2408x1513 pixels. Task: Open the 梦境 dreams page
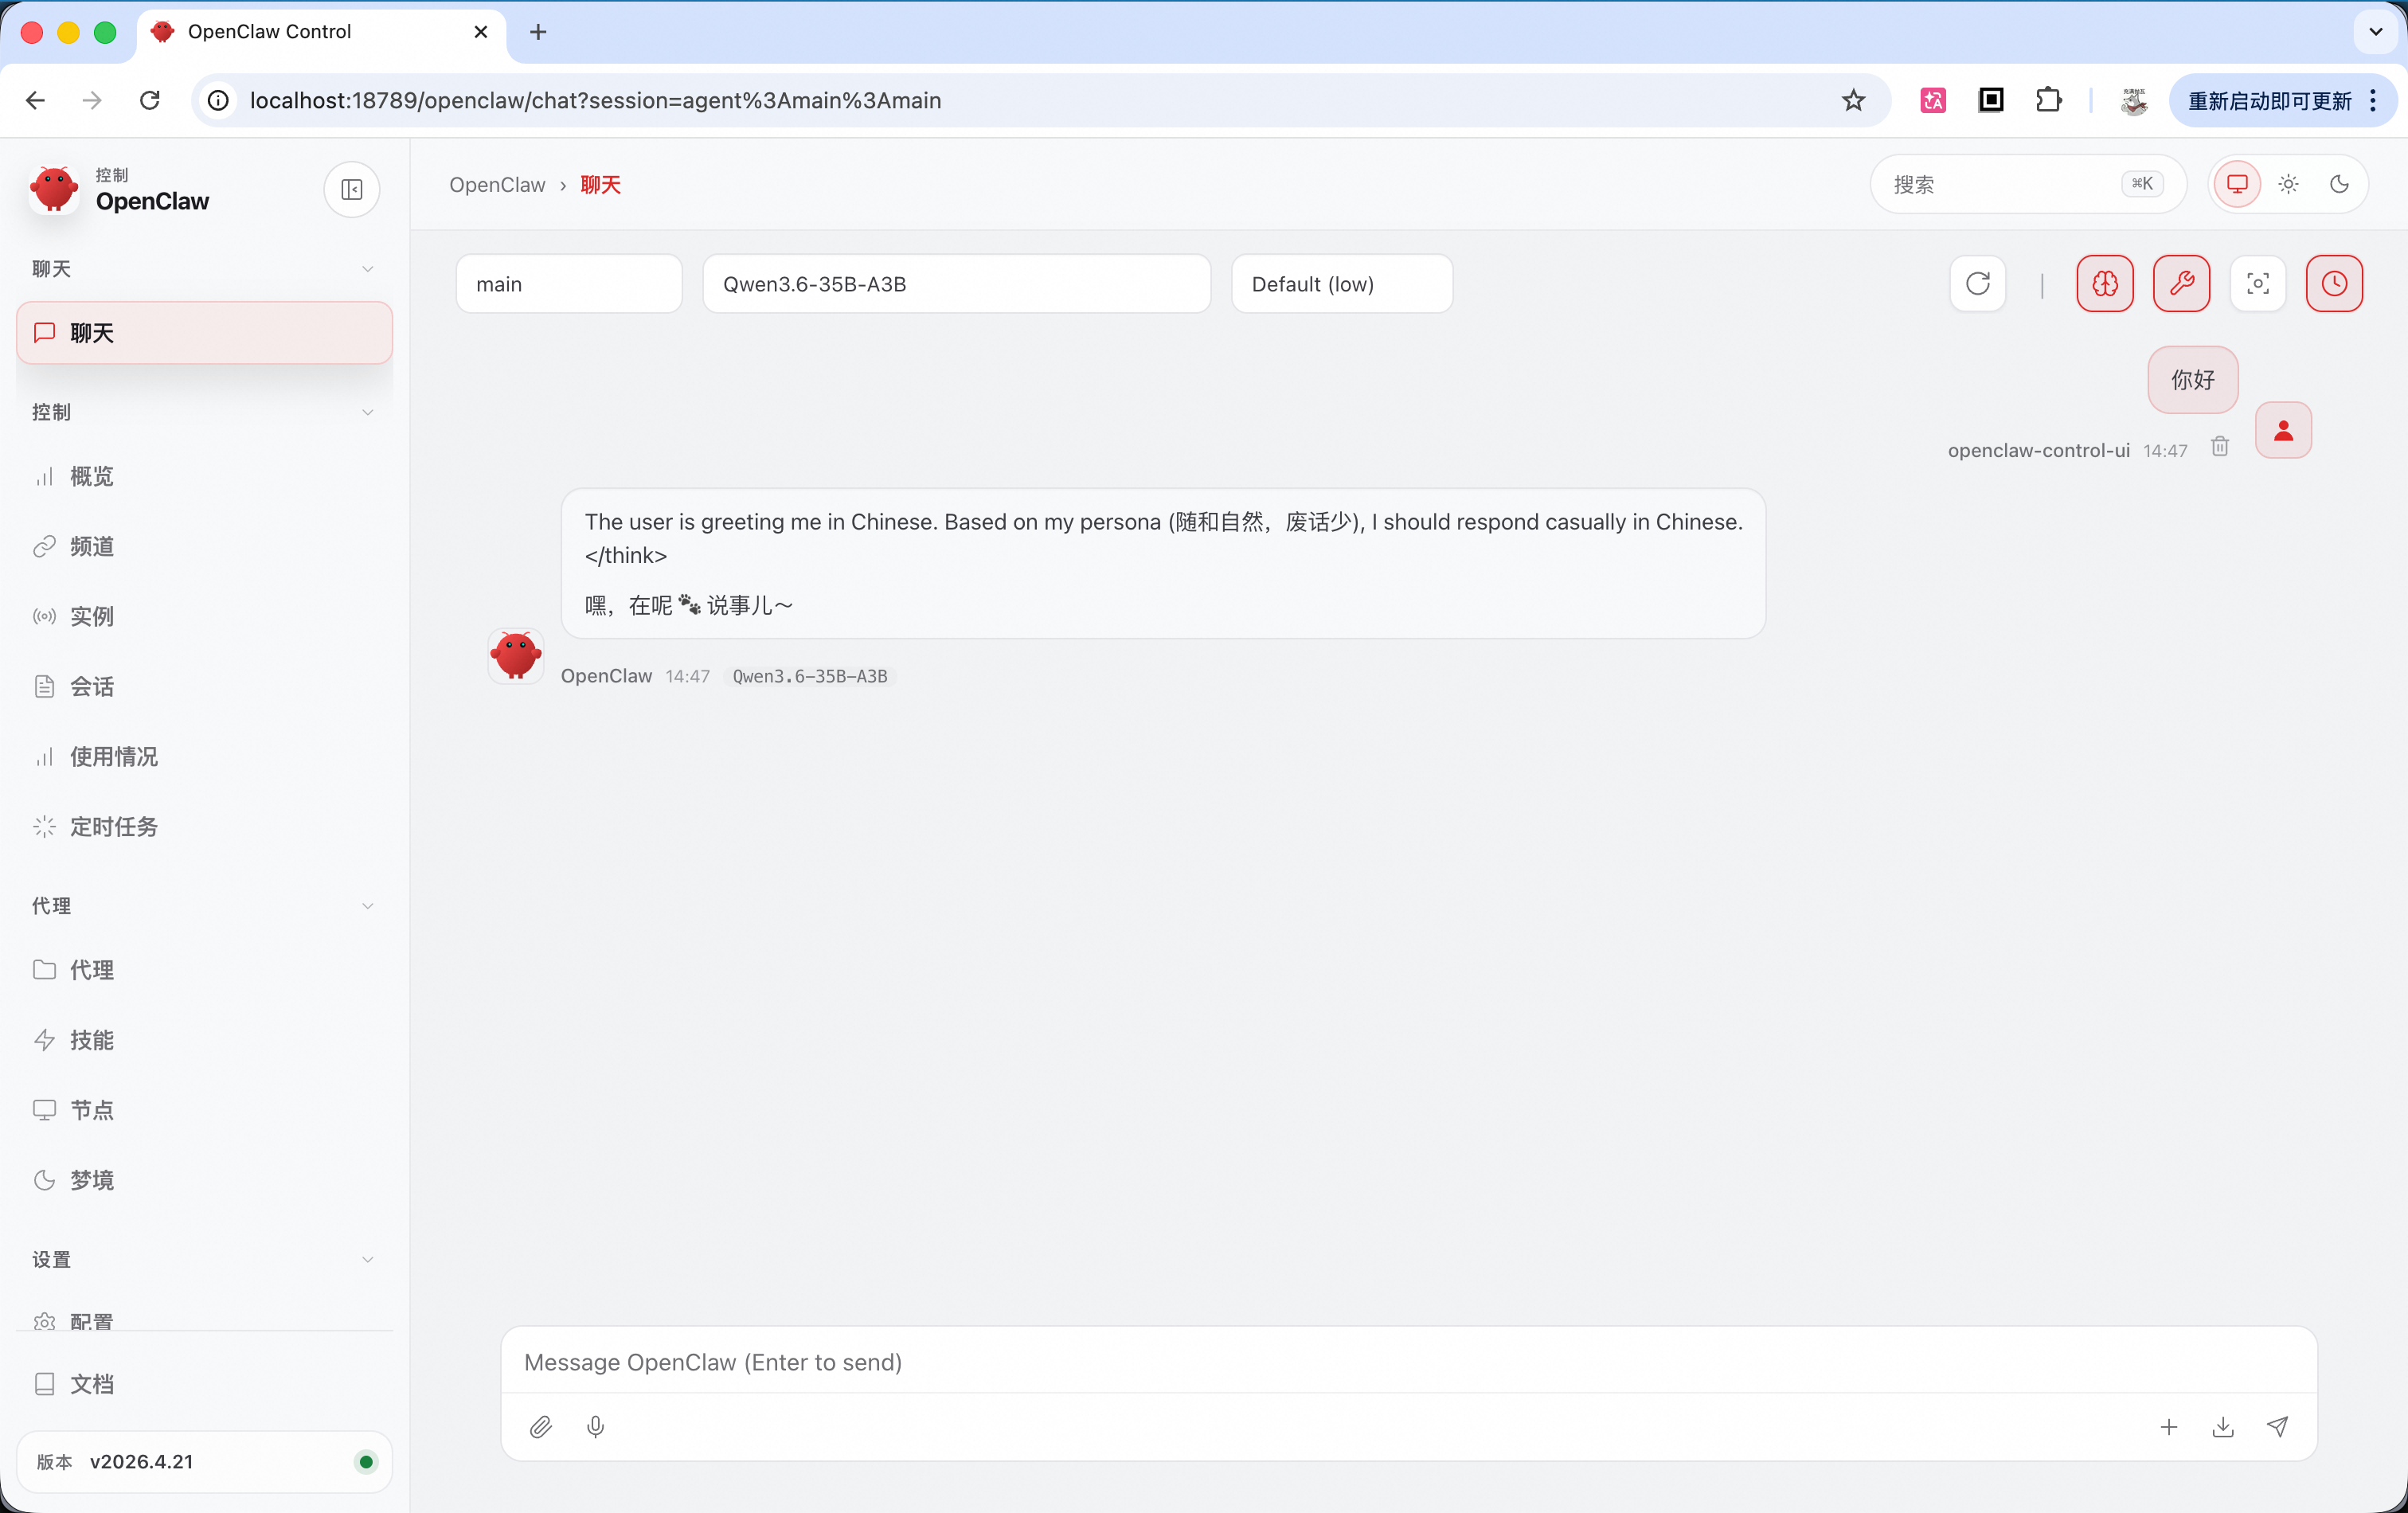point(204,1180)
